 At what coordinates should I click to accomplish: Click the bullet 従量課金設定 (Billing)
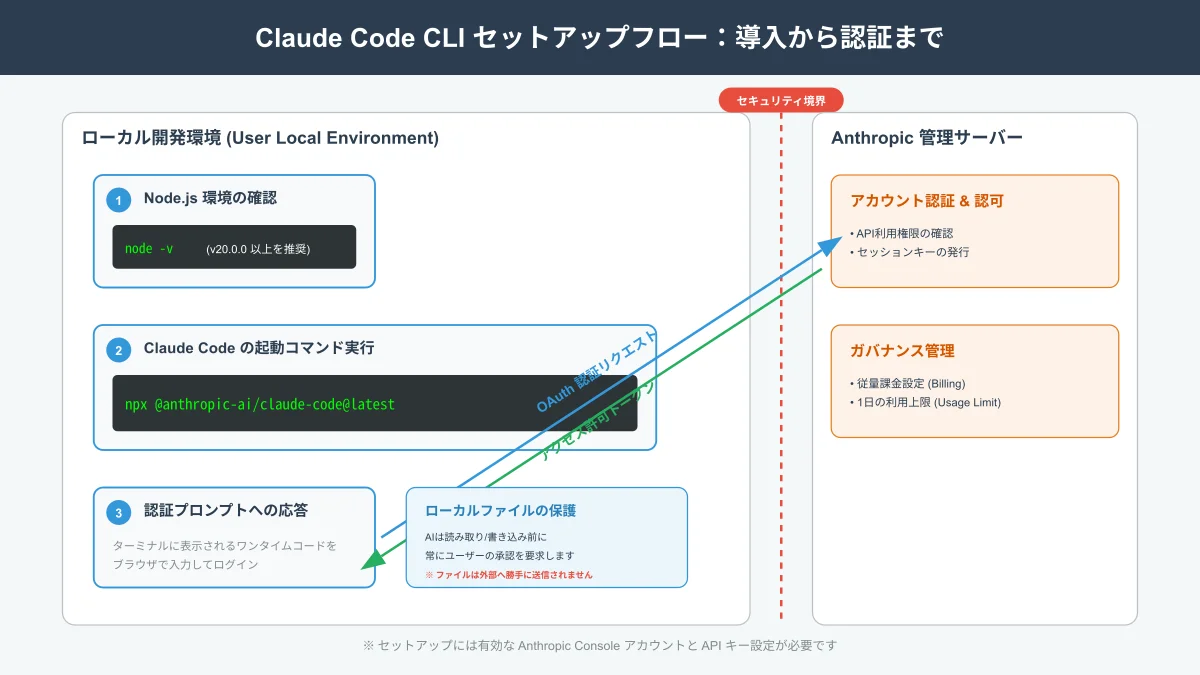click(x=907, y=383)
